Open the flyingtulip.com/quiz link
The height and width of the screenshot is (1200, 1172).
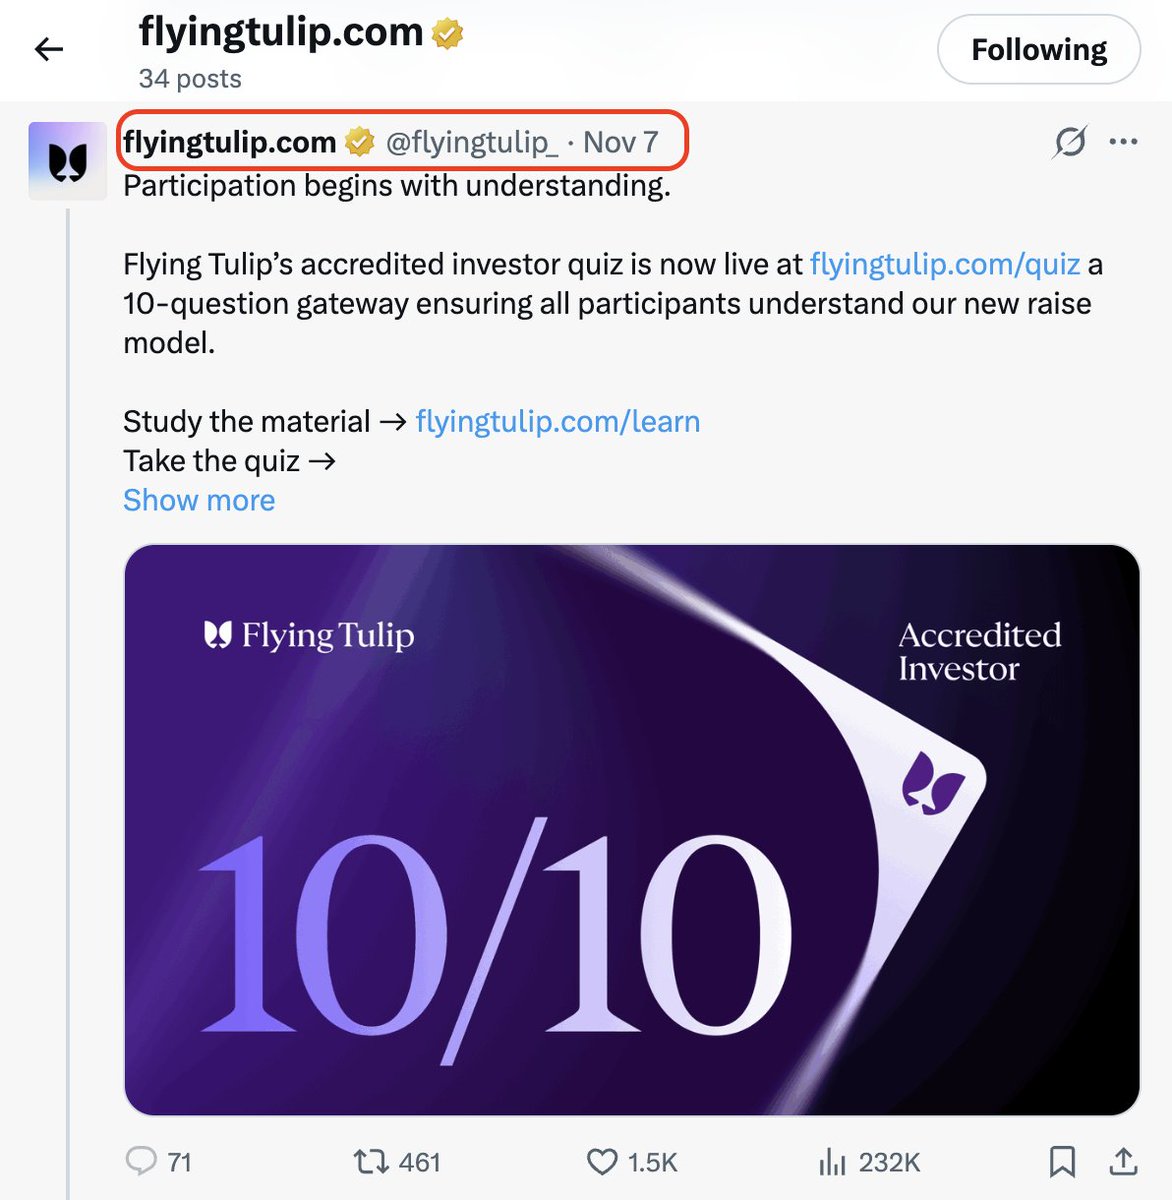tap(944, 264)
